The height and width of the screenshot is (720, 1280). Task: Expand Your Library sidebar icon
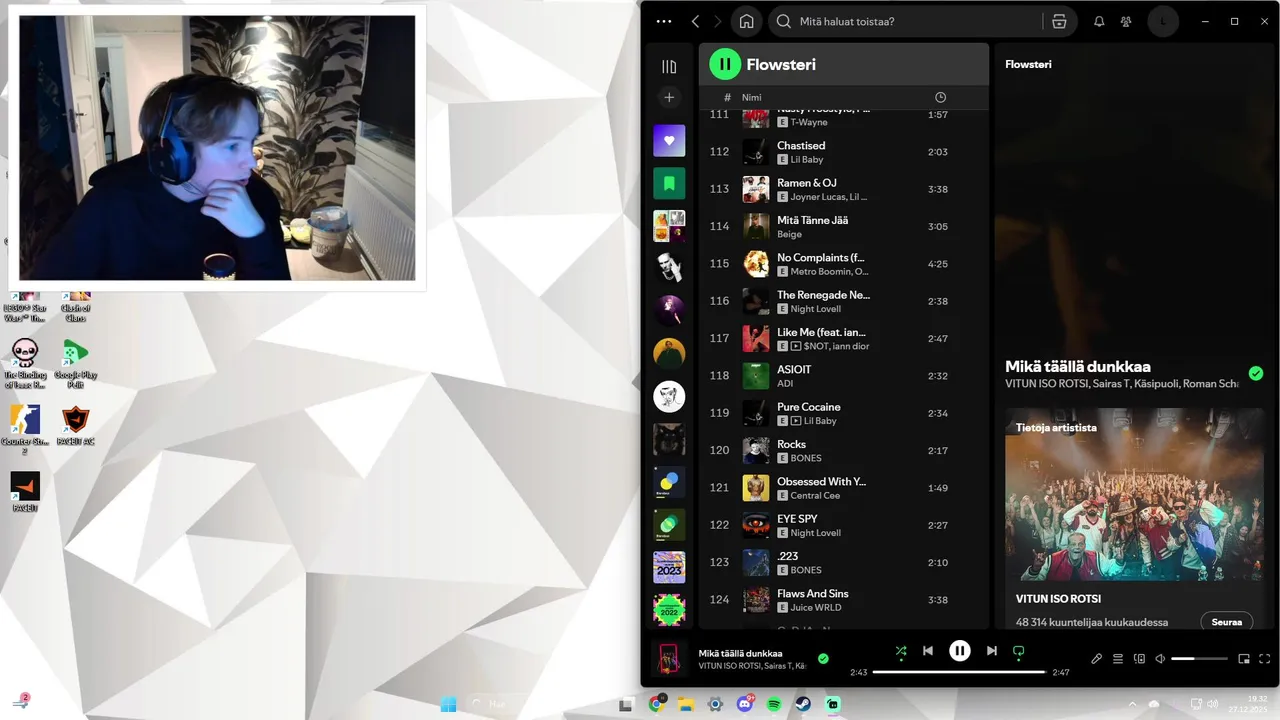coord(669,66)
